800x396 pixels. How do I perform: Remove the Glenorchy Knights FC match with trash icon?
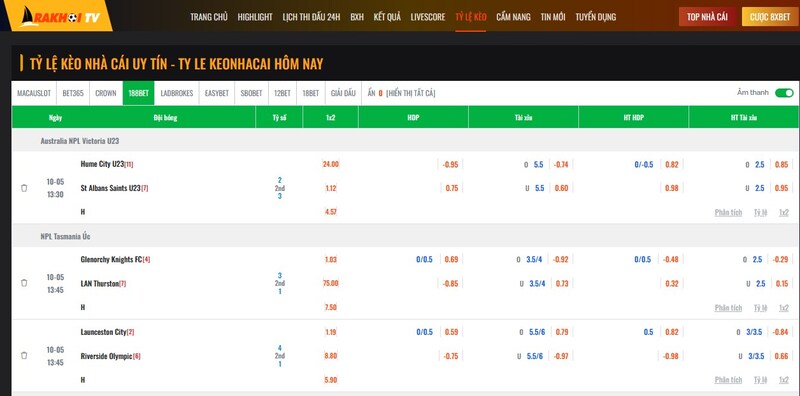tap(24, 283)
